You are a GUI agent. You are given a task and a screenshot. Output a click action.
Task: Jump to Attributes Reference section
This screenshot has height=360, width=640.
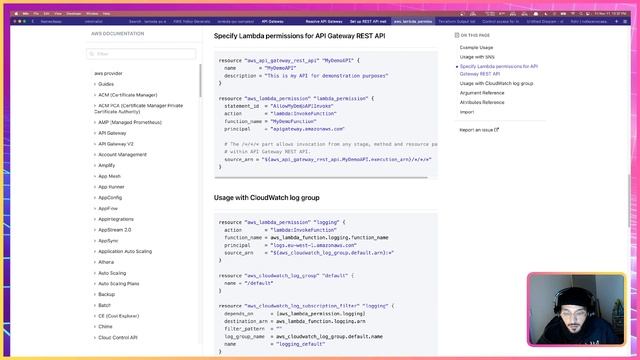point(482,102)
